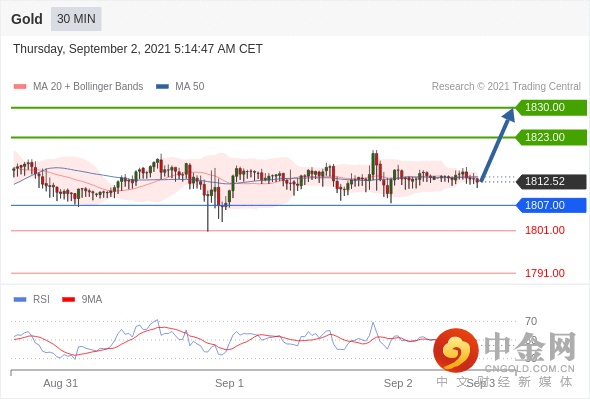Select the 1830.00 target price label
The height and width of the screenshot is (400, 590).
pyautogui.click(x=551, y=108)
